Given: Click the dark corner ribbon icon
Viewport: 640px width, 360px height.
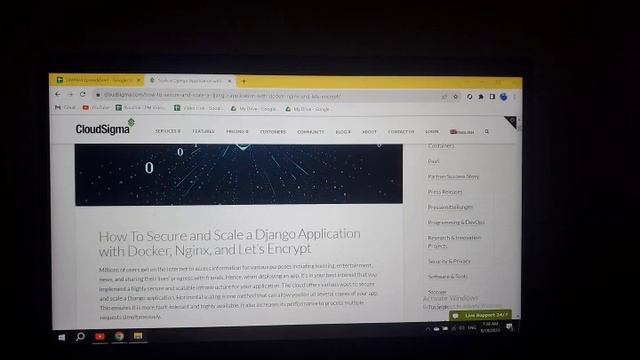Looking at the screenshot, I should click(x=512, y=122).
